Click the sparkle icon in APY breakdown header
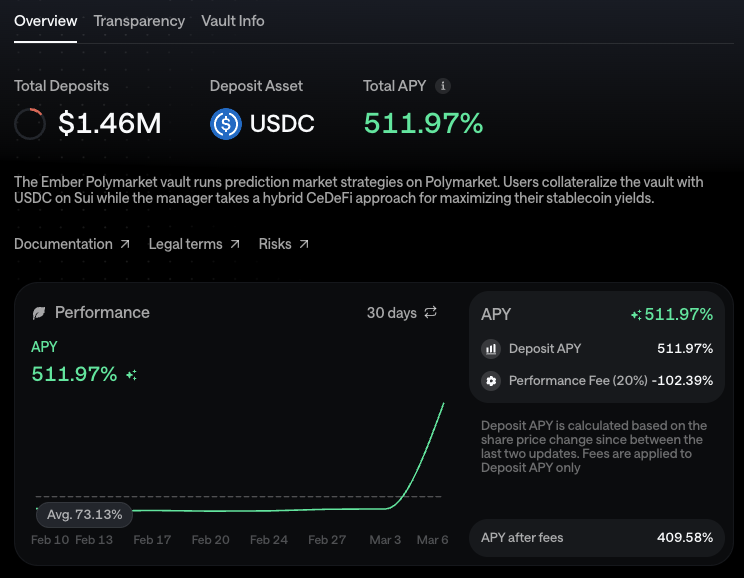The image size is (744, 578). coord(636,315)
